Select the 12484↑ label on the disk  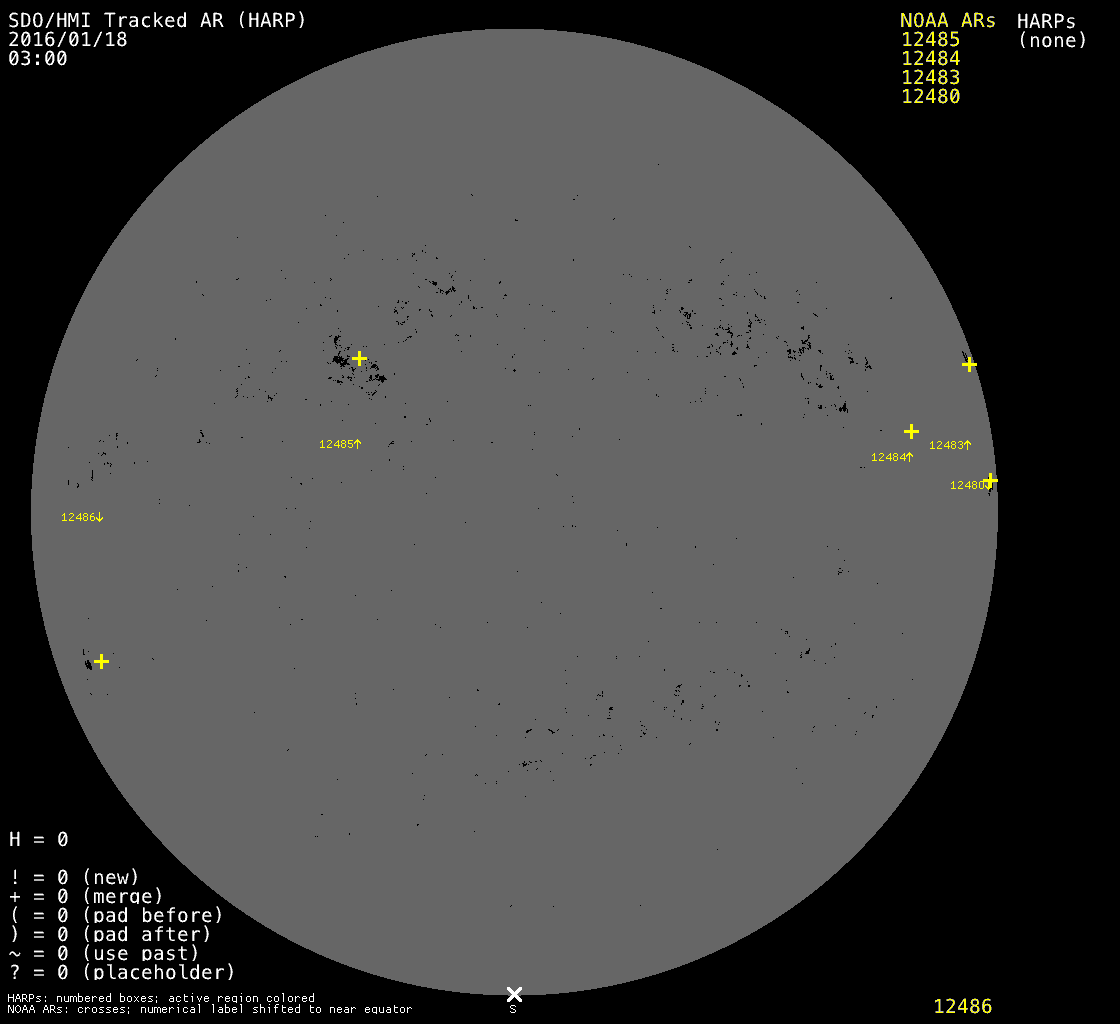892,457
